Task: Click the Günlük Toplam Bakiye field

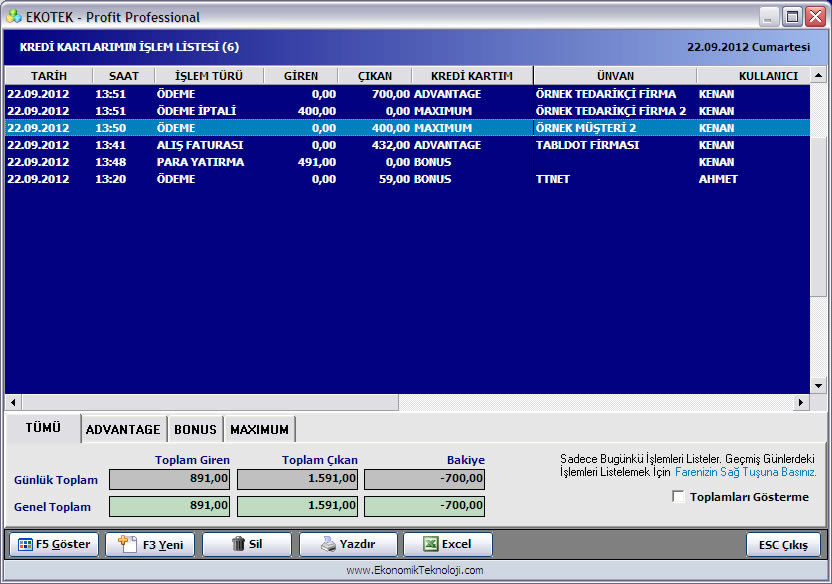Action: (424, 479)
